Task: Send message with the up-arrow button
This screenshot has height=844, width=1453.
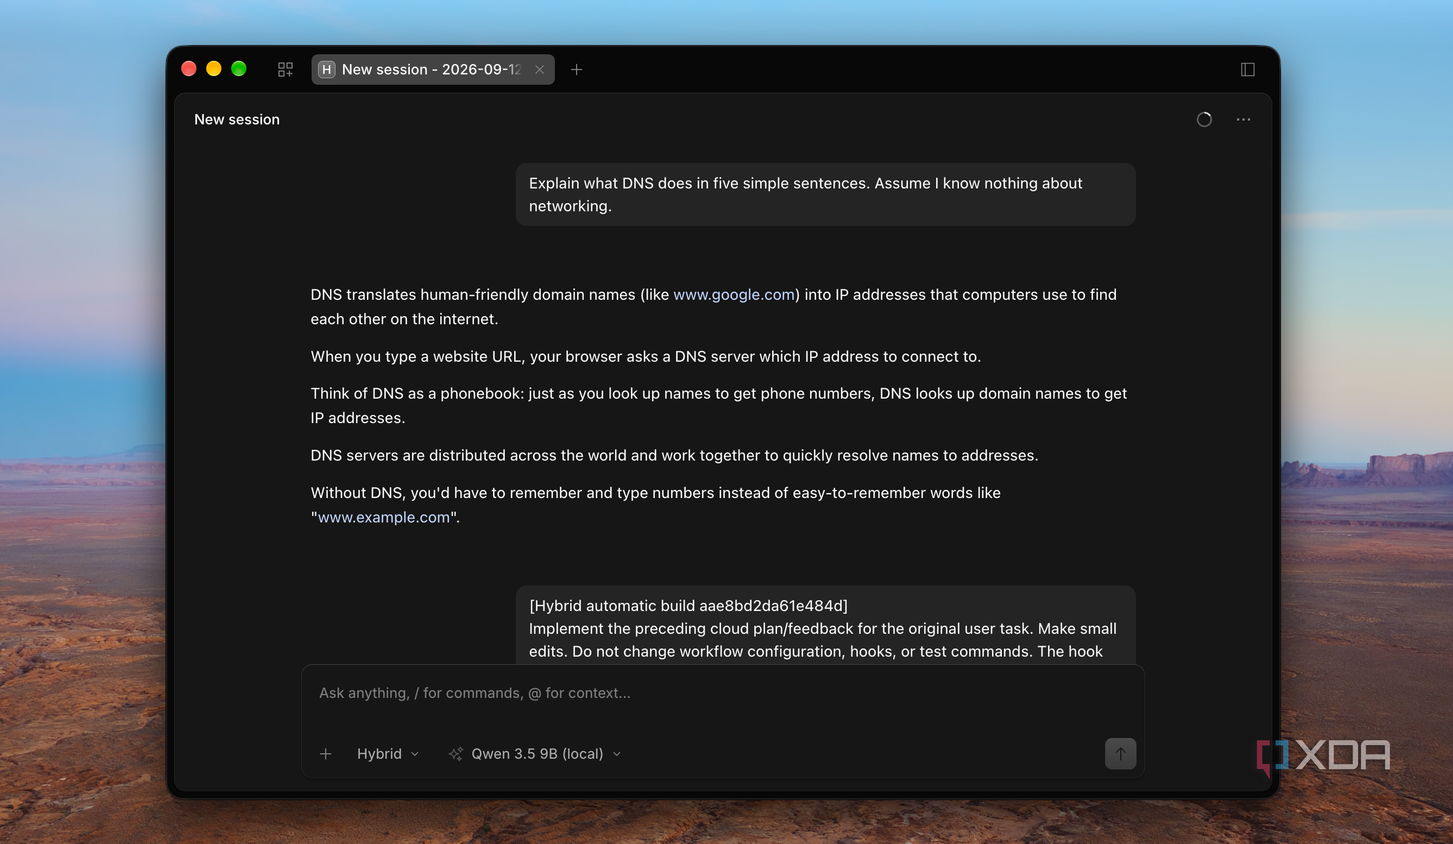Action: click(x=1120, y=754)
